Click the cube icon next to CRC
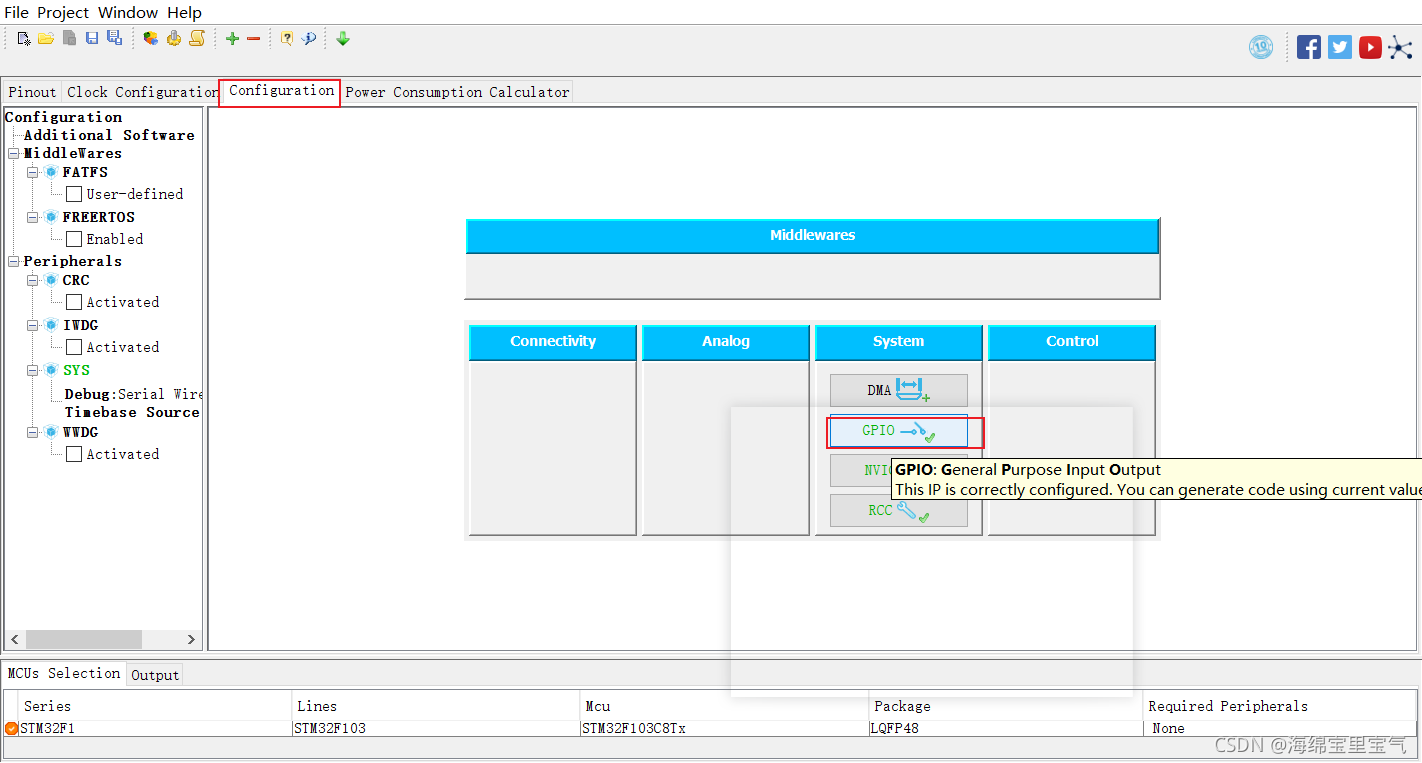 click(x=51, y=280)
